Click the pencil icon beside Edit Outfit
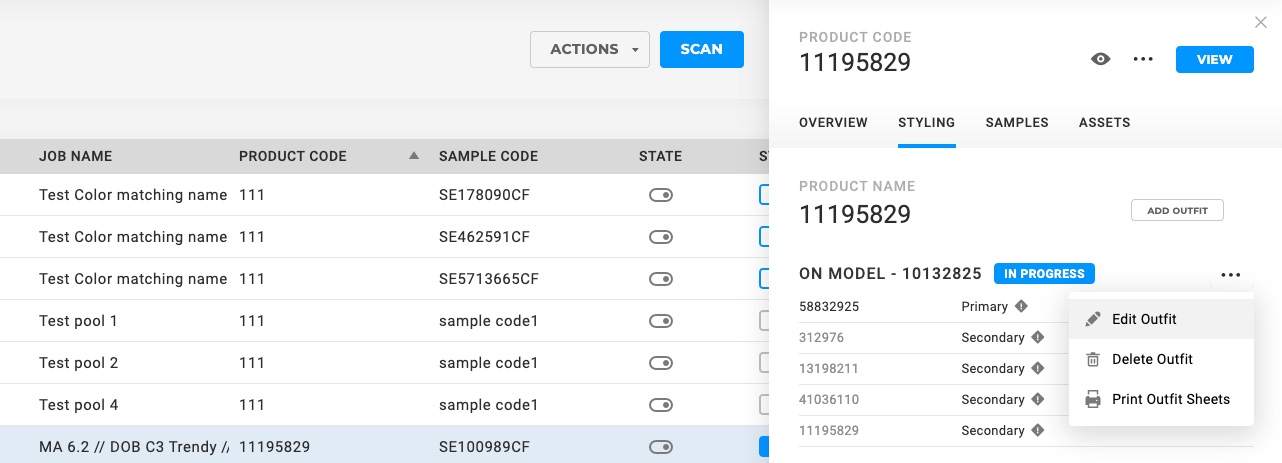Screen dimensions: 1282x463 point(1093,319)
